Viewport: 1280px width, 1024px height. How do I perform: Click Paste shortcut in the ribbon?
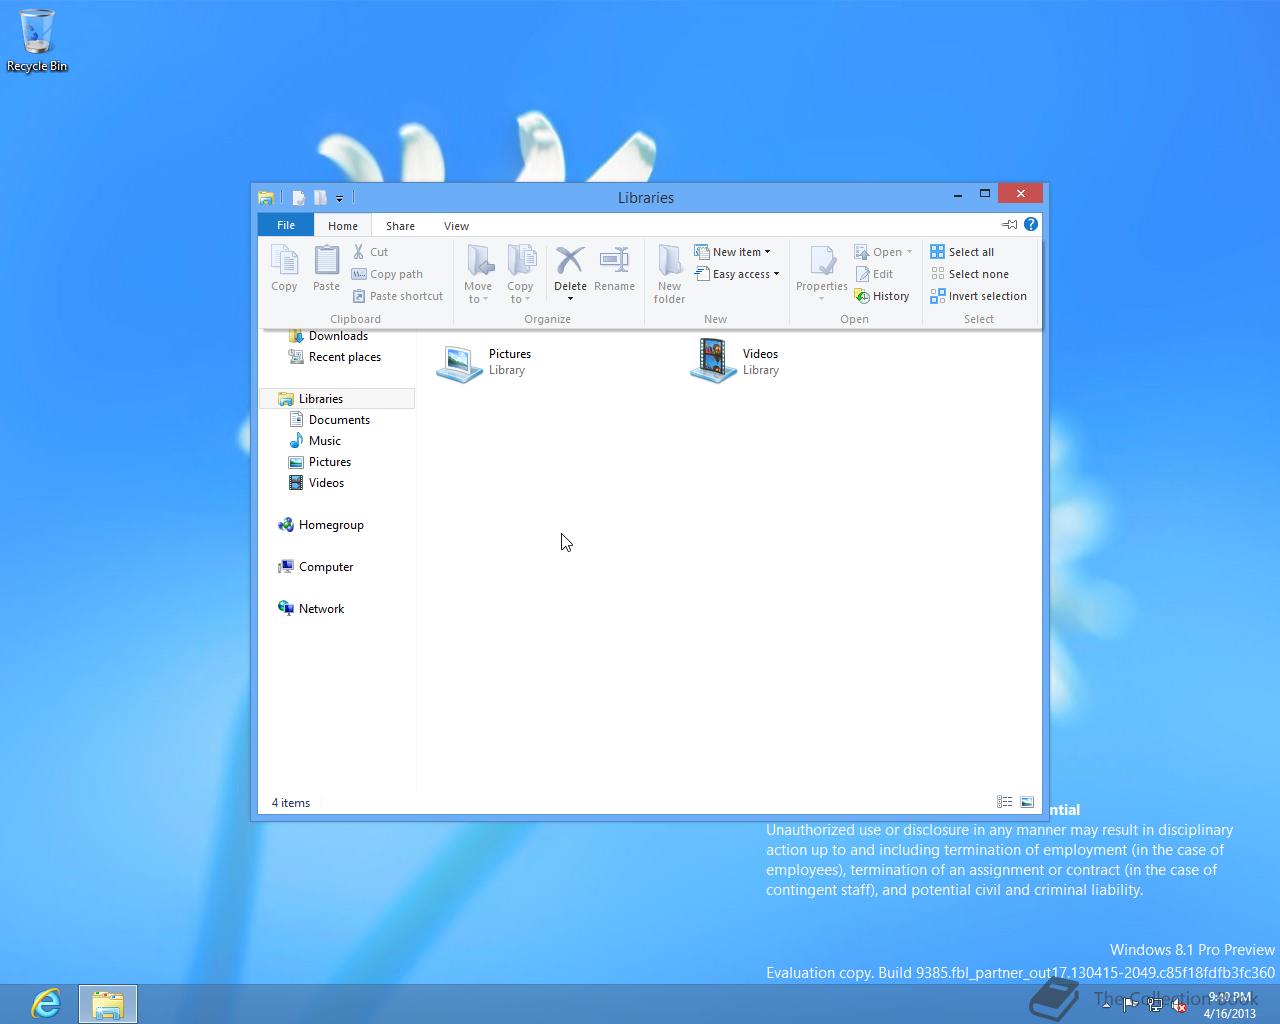pyautogui.click(x=397, y=296)
